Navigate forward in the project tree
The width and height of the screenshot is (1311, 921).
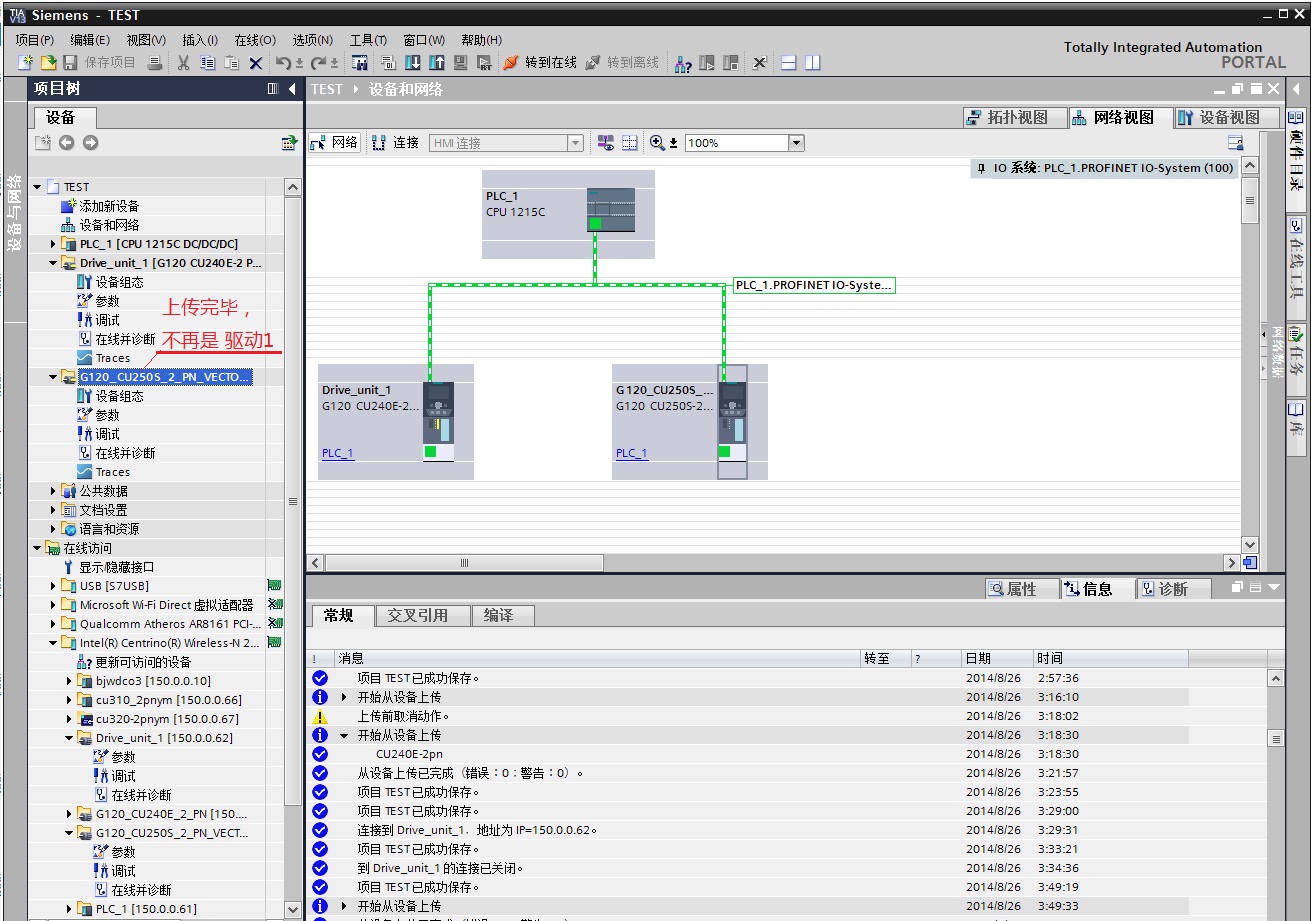click(91, 143)
